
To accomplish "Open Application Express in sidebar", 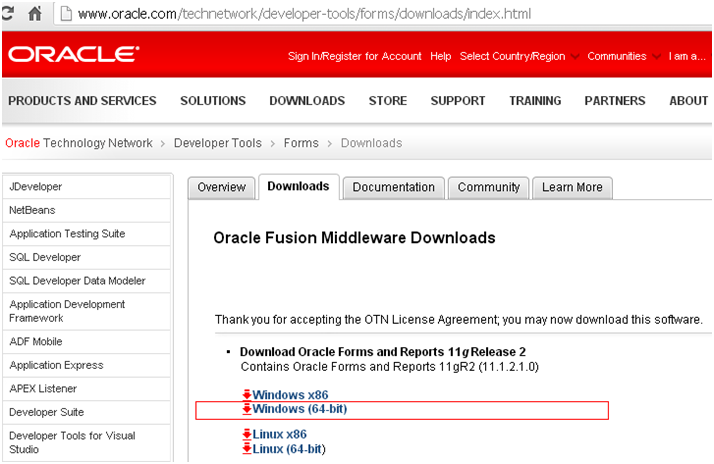I will pyautogui.click(x=87, y=366).
